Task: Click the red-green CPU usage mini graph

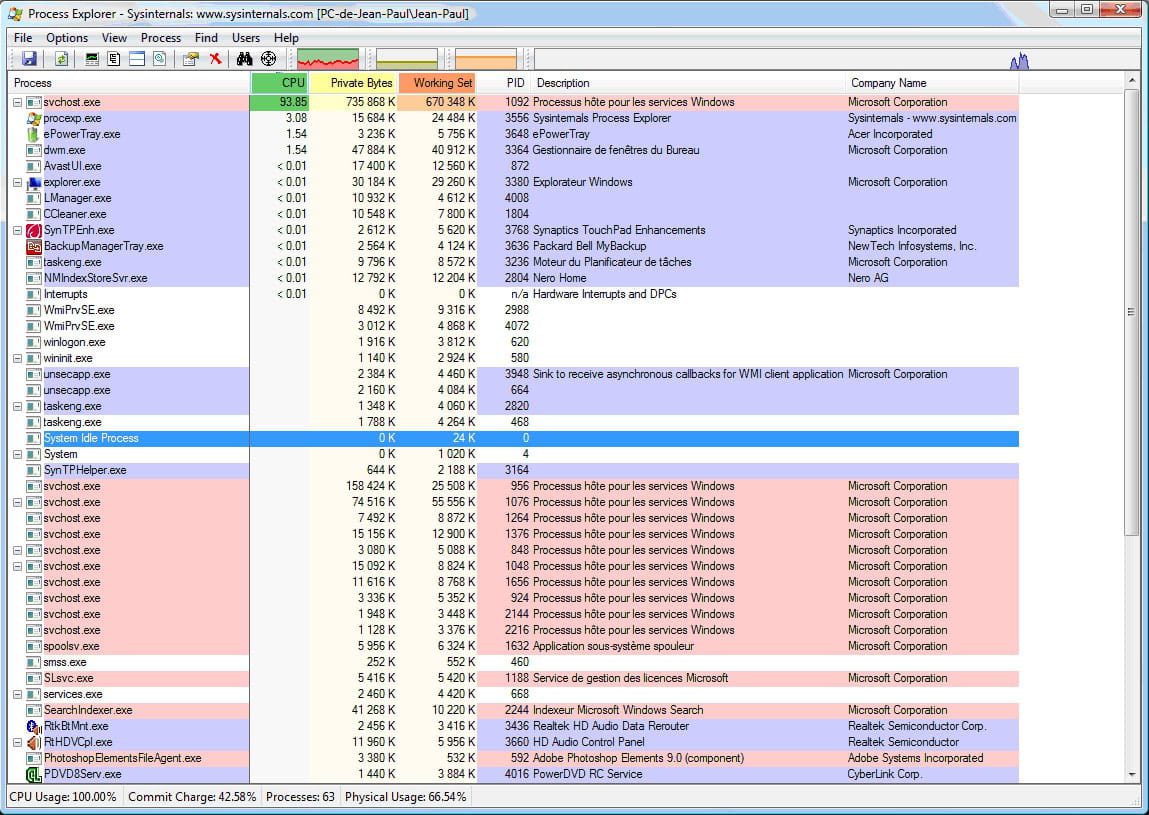Action: pyautogui.click(x=328, y=59)
